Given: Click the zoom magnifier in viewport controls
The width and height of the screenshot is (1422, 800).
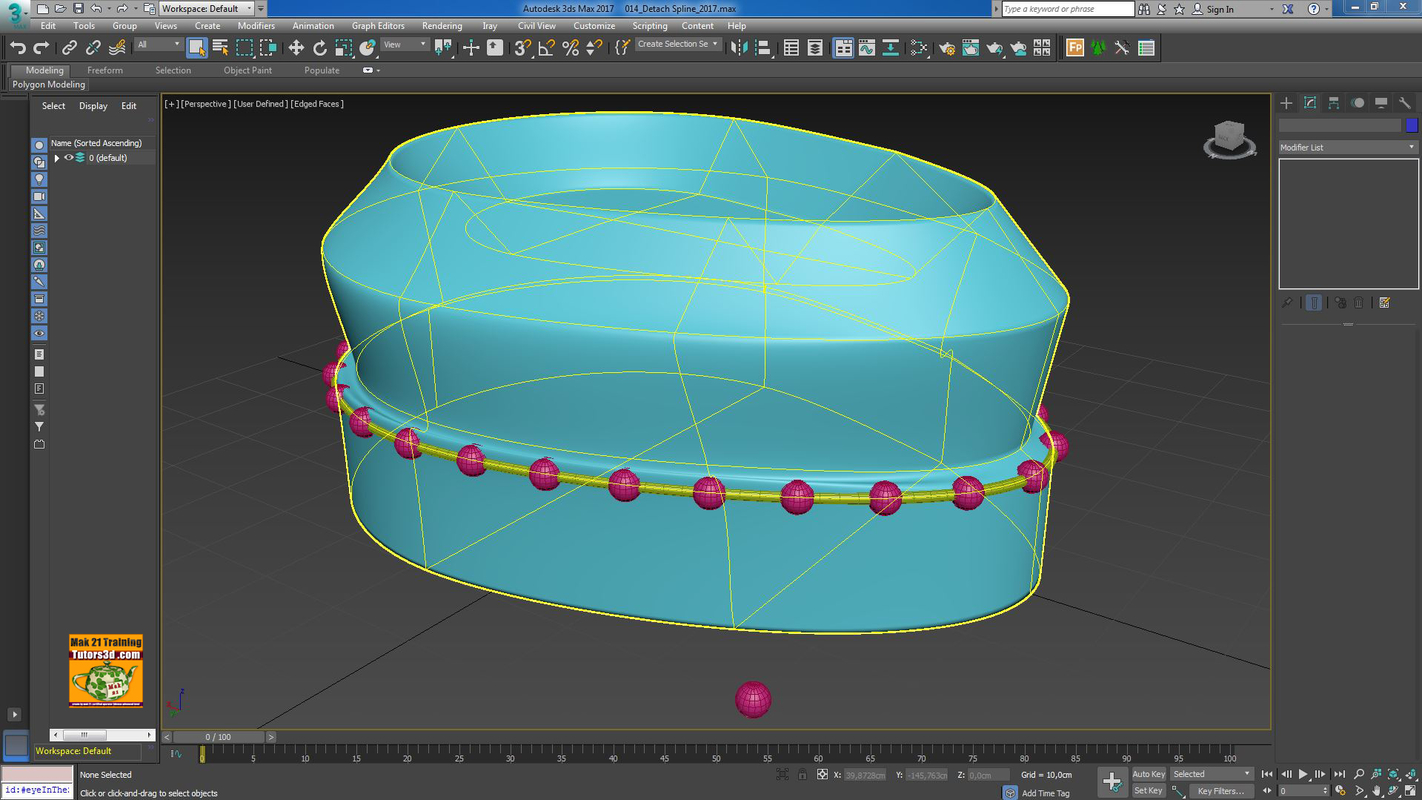Looking at the screenshot, I should tap(1360, 773).
